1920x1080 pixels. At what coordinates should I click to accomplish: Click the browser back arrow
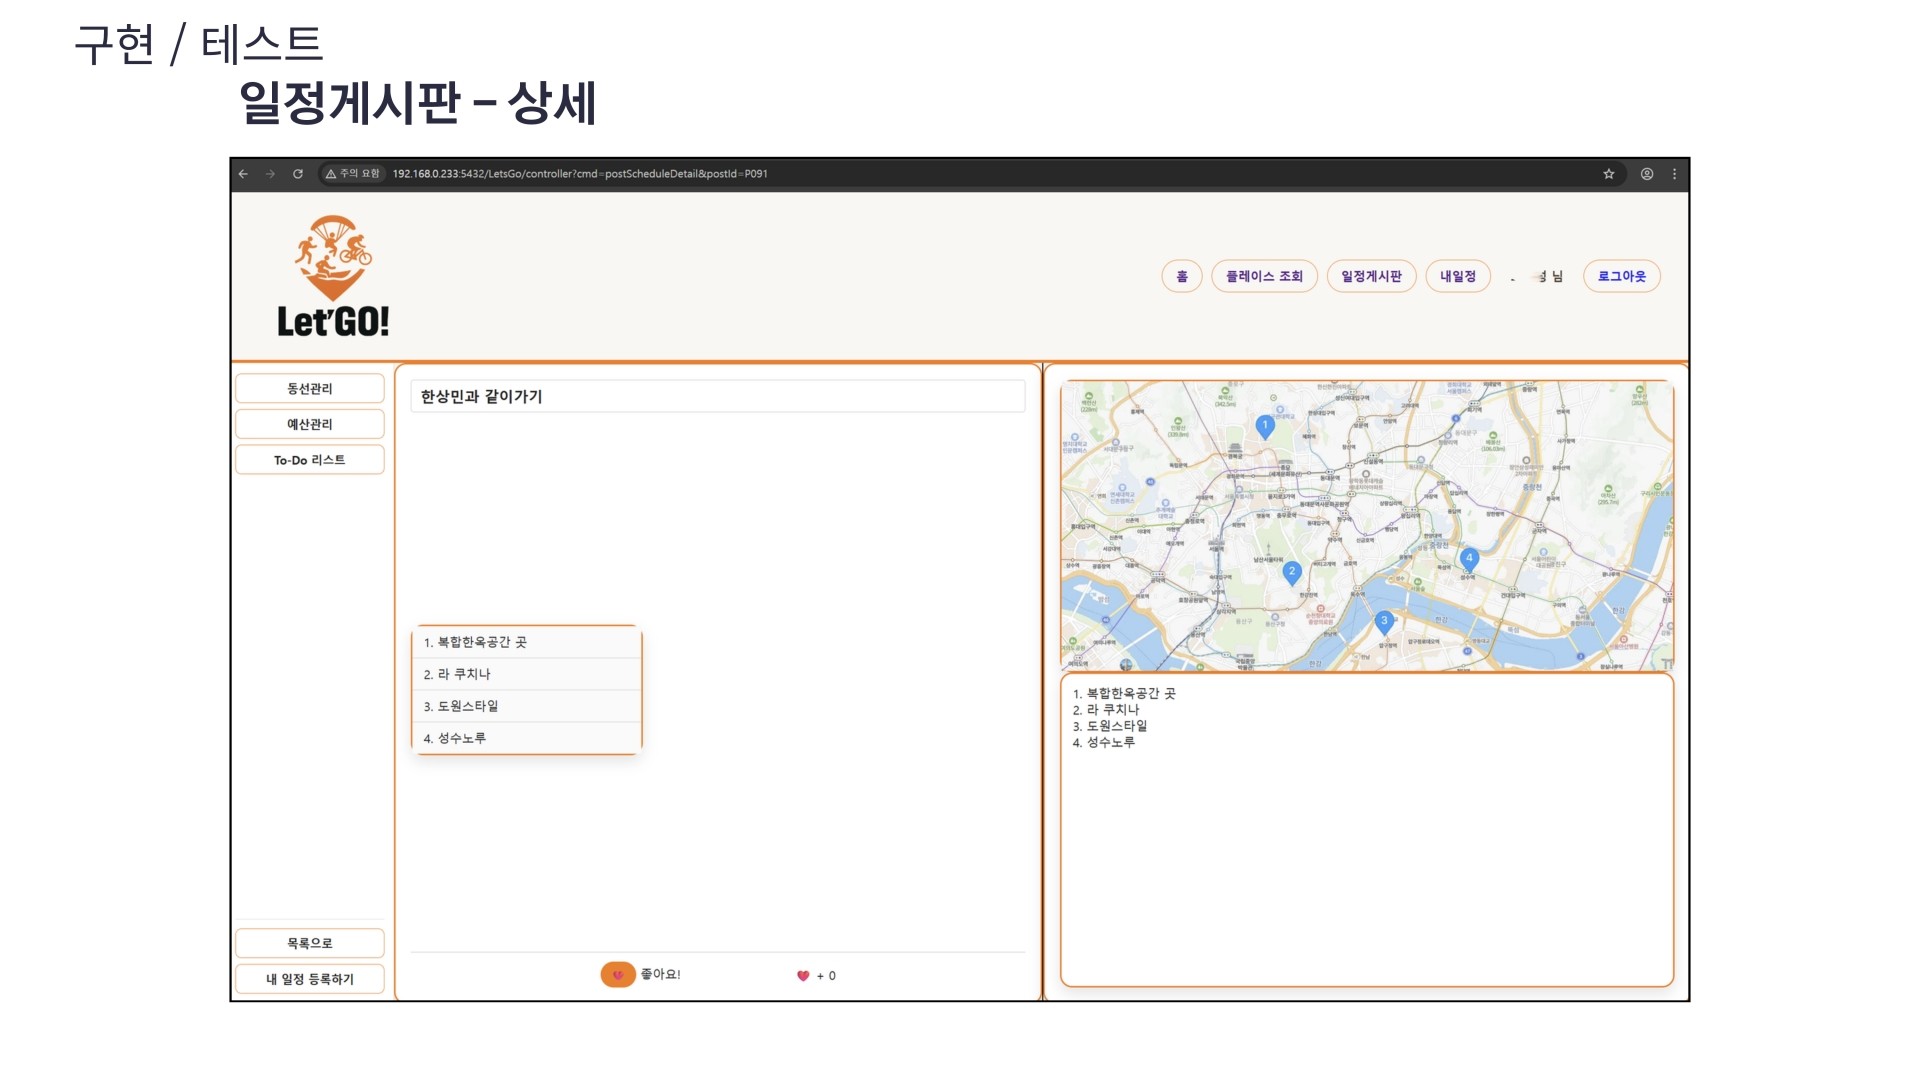243,174
